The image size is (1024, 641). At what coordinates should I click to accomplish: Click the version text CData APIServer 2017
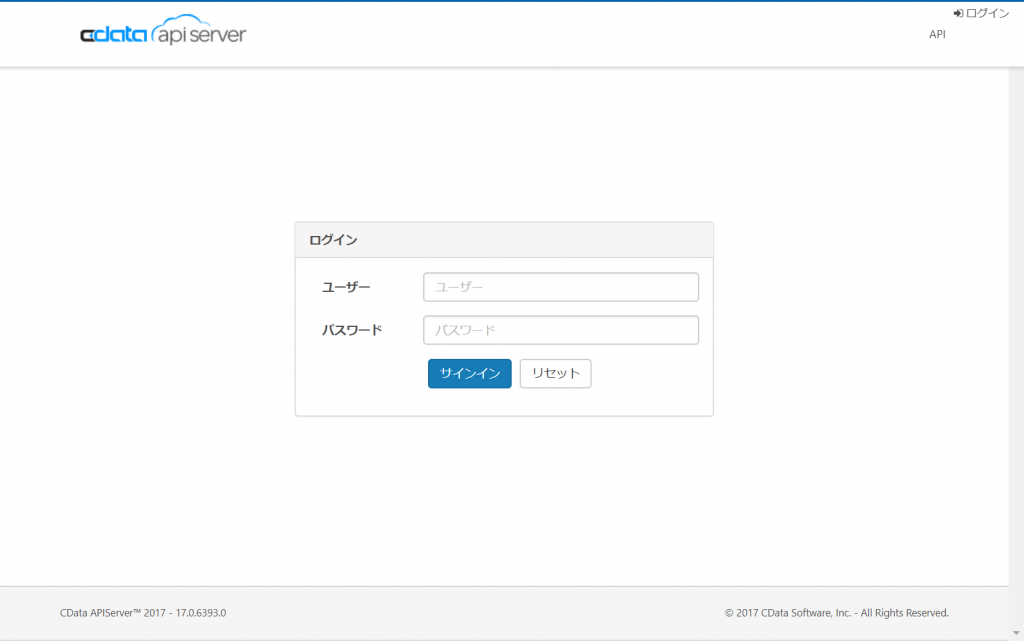pyautogui.click(x=143, y=613)
